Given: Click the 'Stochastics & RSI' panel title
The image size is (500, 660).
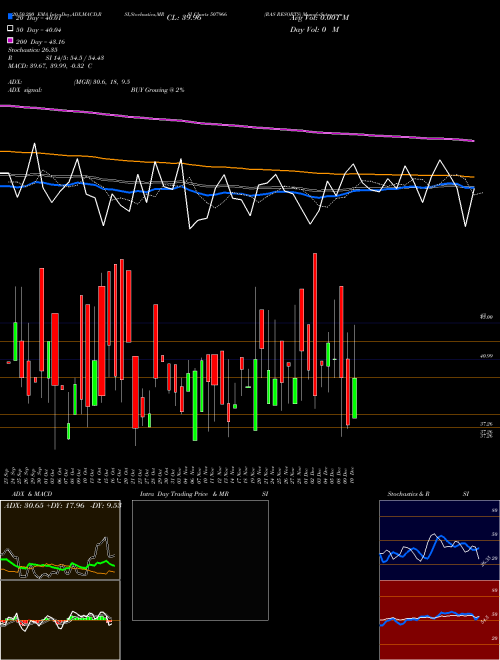Looking at the screenshot, I should coord(428,494).
